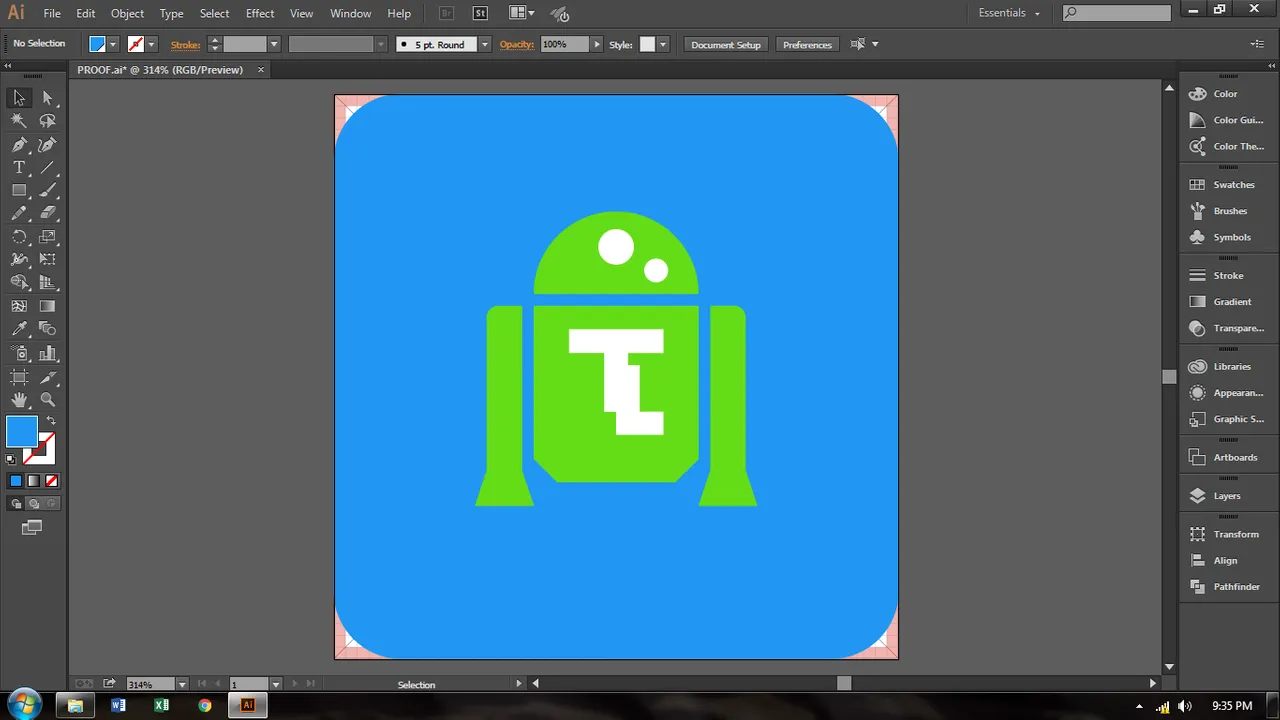Choose the Symbol Sprayer tool
The image size is (1280, 720).
(19, 353)
